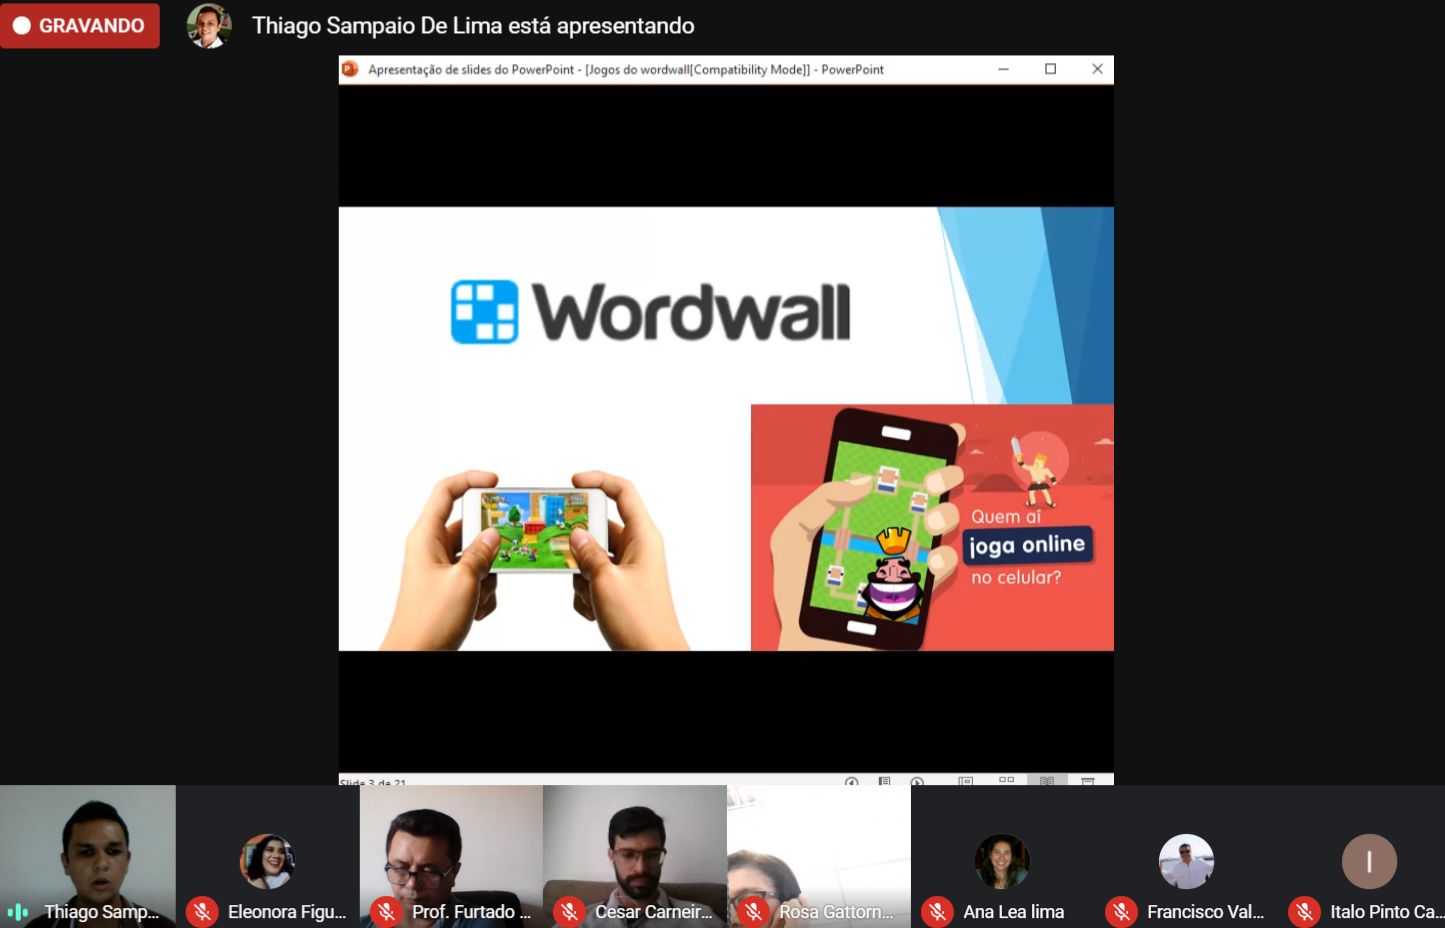Click the muted mic icon beside Ana Lea lima
The width and height of the screenshot is (1445, 928).
[x=937, y=912]
